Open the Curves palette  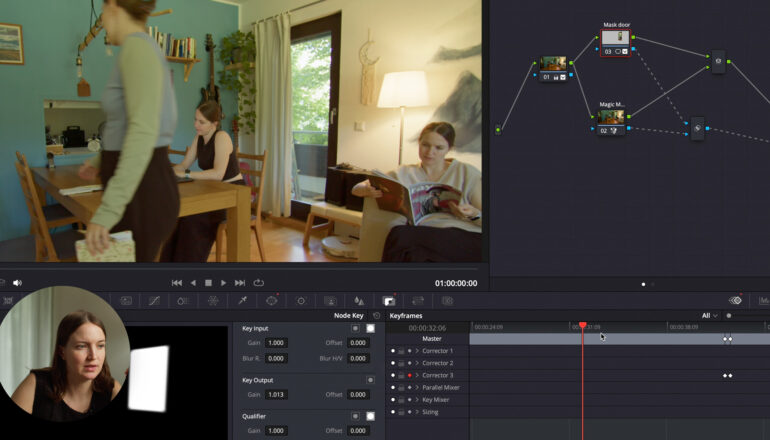pos(154,301)
